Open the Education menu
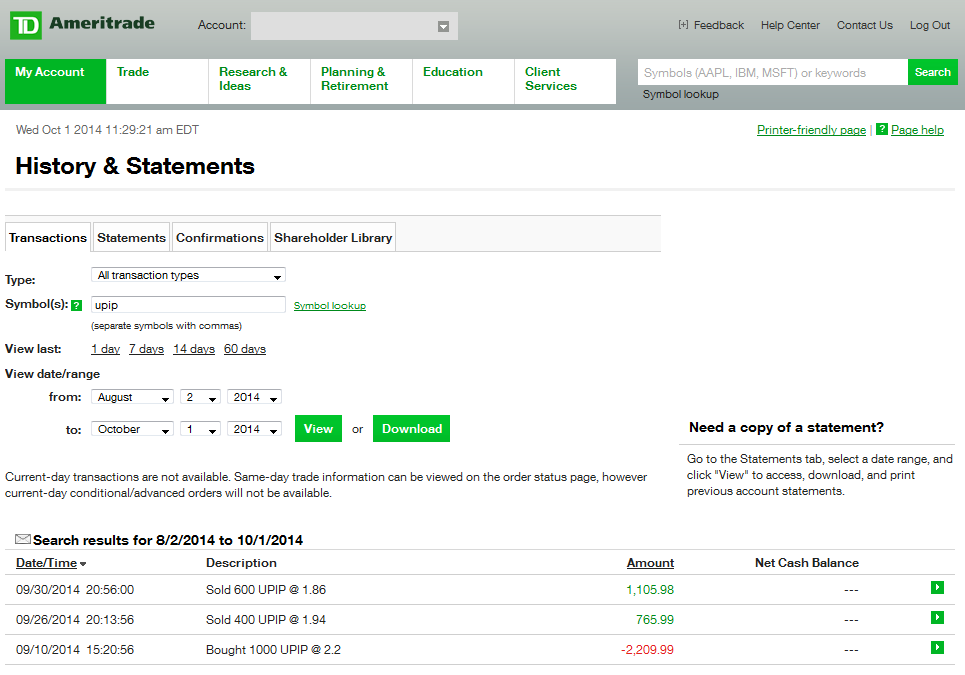This screenshot has height=675, width=965. (x=463, y=81)
